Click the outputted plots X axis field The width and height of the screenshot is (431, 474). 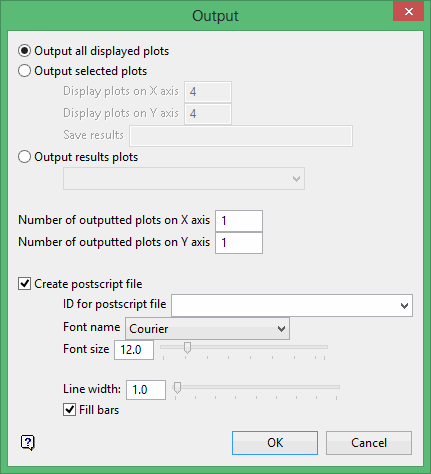click(239, 221)
